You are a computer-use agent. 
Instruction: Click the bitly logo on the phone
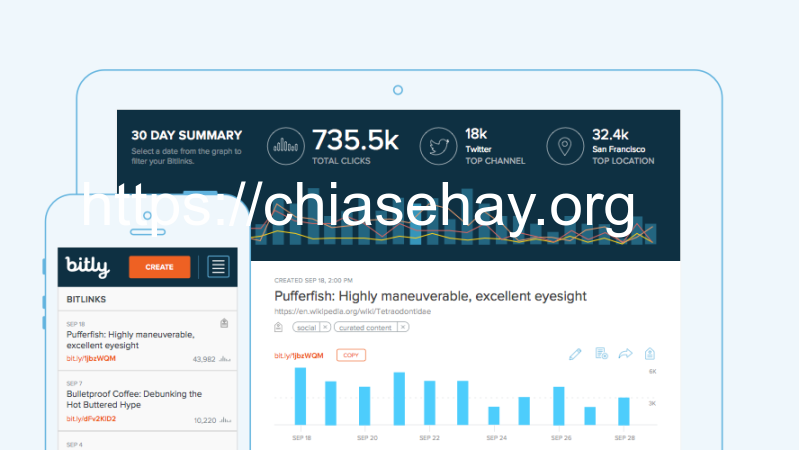[87, 267]
